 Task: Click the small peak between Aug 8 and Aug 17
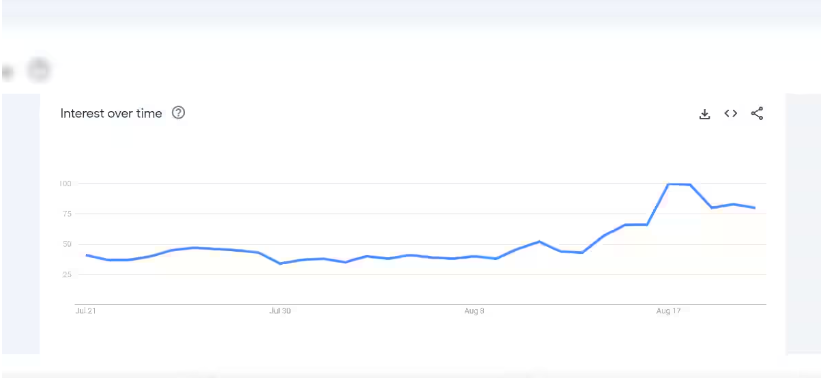click(539, 241)
